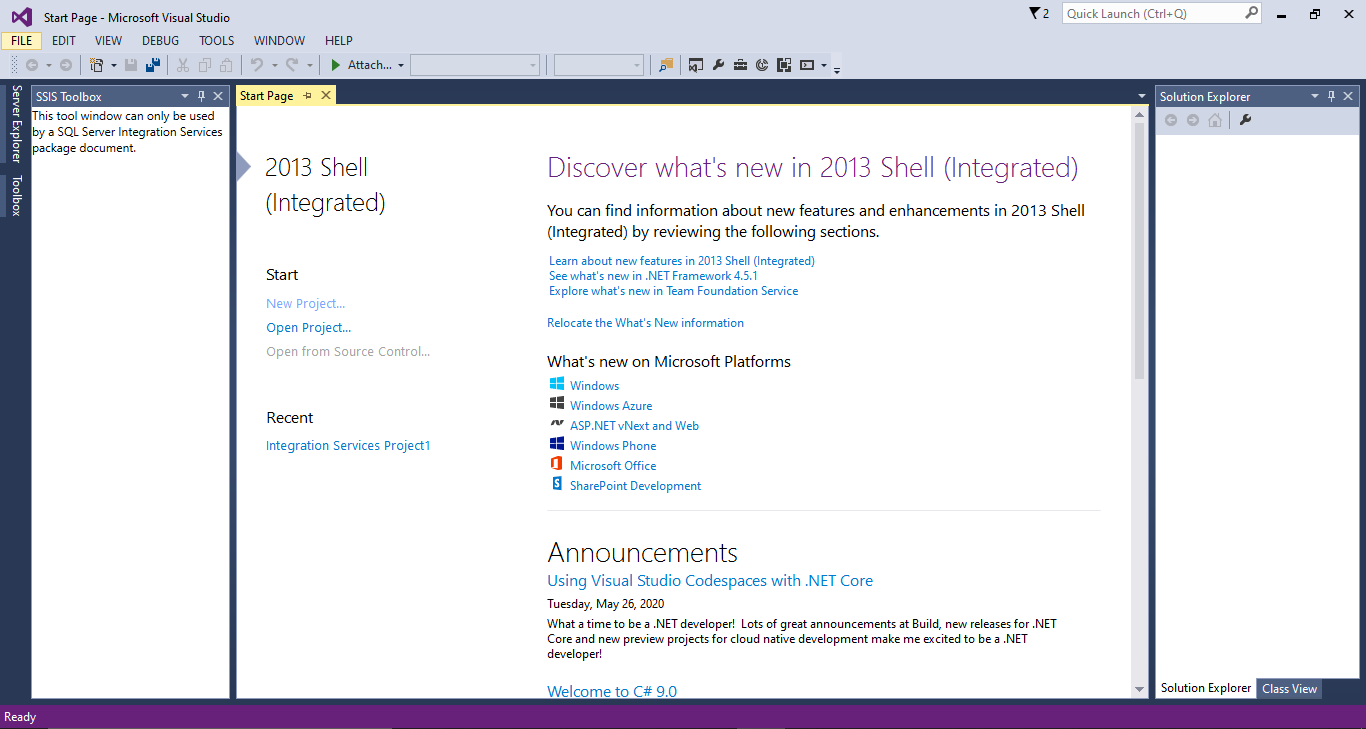Click the Navigate Forward arrow icon
This screenshot has width=1366, height=729.
66,65
